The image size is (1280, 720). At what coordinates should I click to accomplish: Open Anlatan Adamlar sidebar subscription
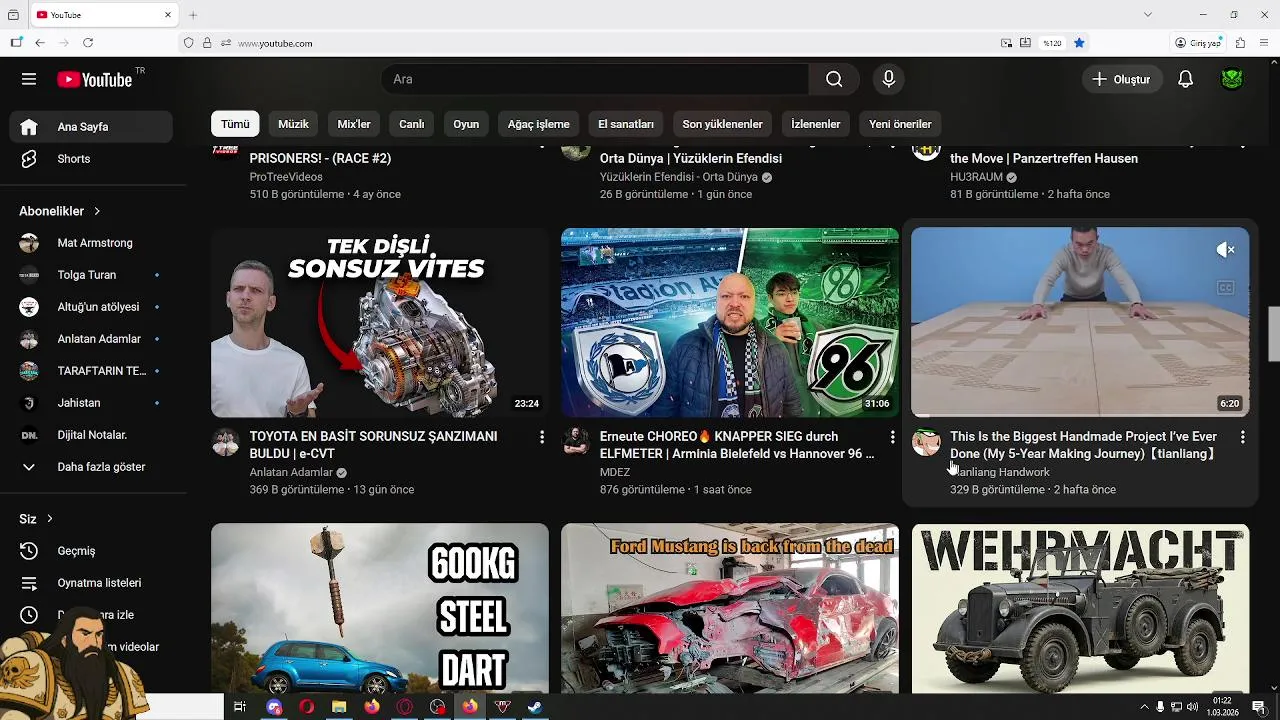point(91,339)
